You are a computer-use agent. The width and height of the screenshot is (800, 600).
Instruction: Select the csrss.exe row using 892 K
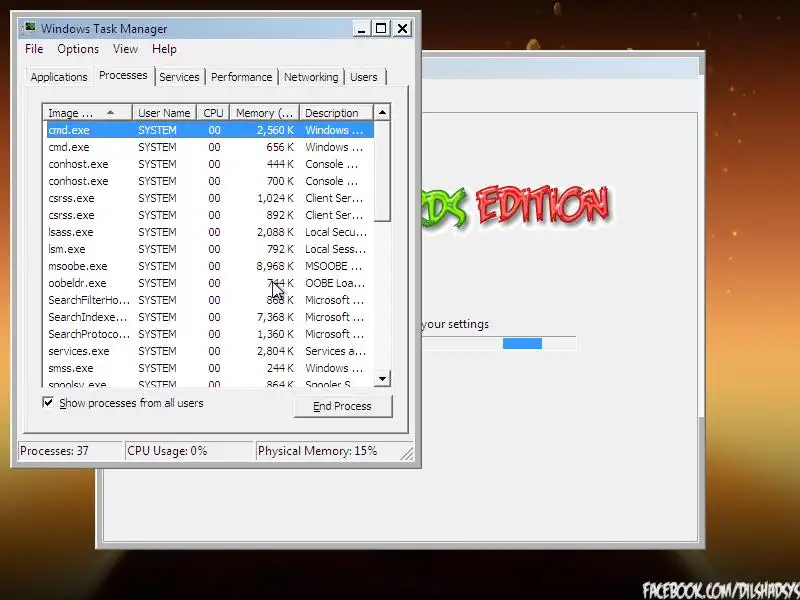210,215
